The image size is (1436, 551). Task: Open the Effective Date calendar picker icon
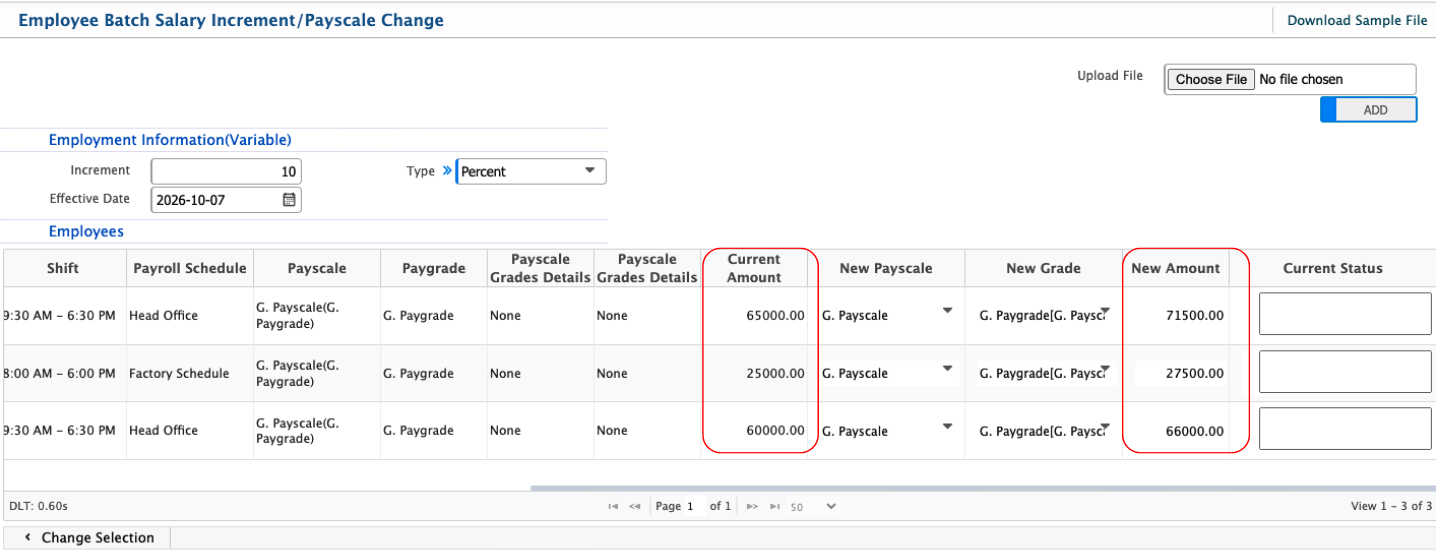point(289,200)
